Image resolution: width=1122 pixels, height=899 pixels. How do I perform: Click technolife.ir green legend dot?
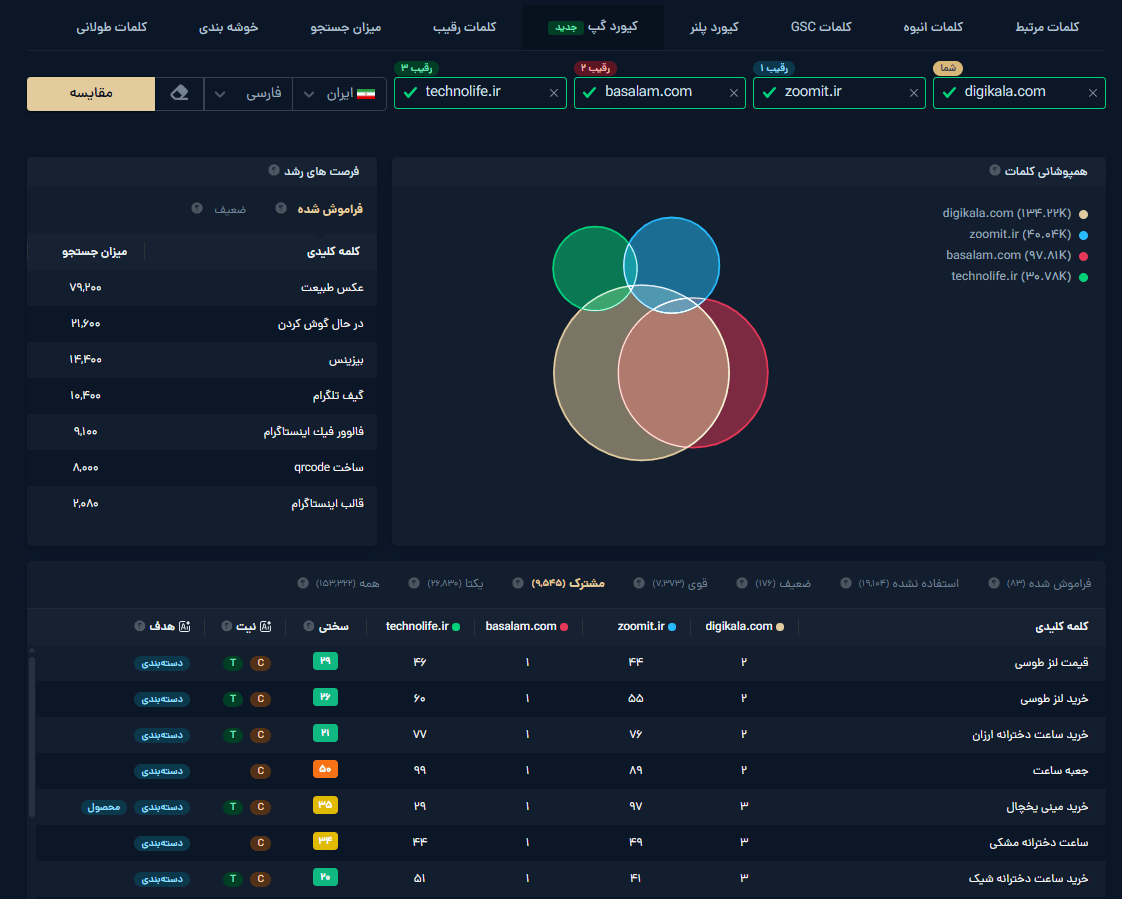pyautogui.click(x=1083, y=277)
